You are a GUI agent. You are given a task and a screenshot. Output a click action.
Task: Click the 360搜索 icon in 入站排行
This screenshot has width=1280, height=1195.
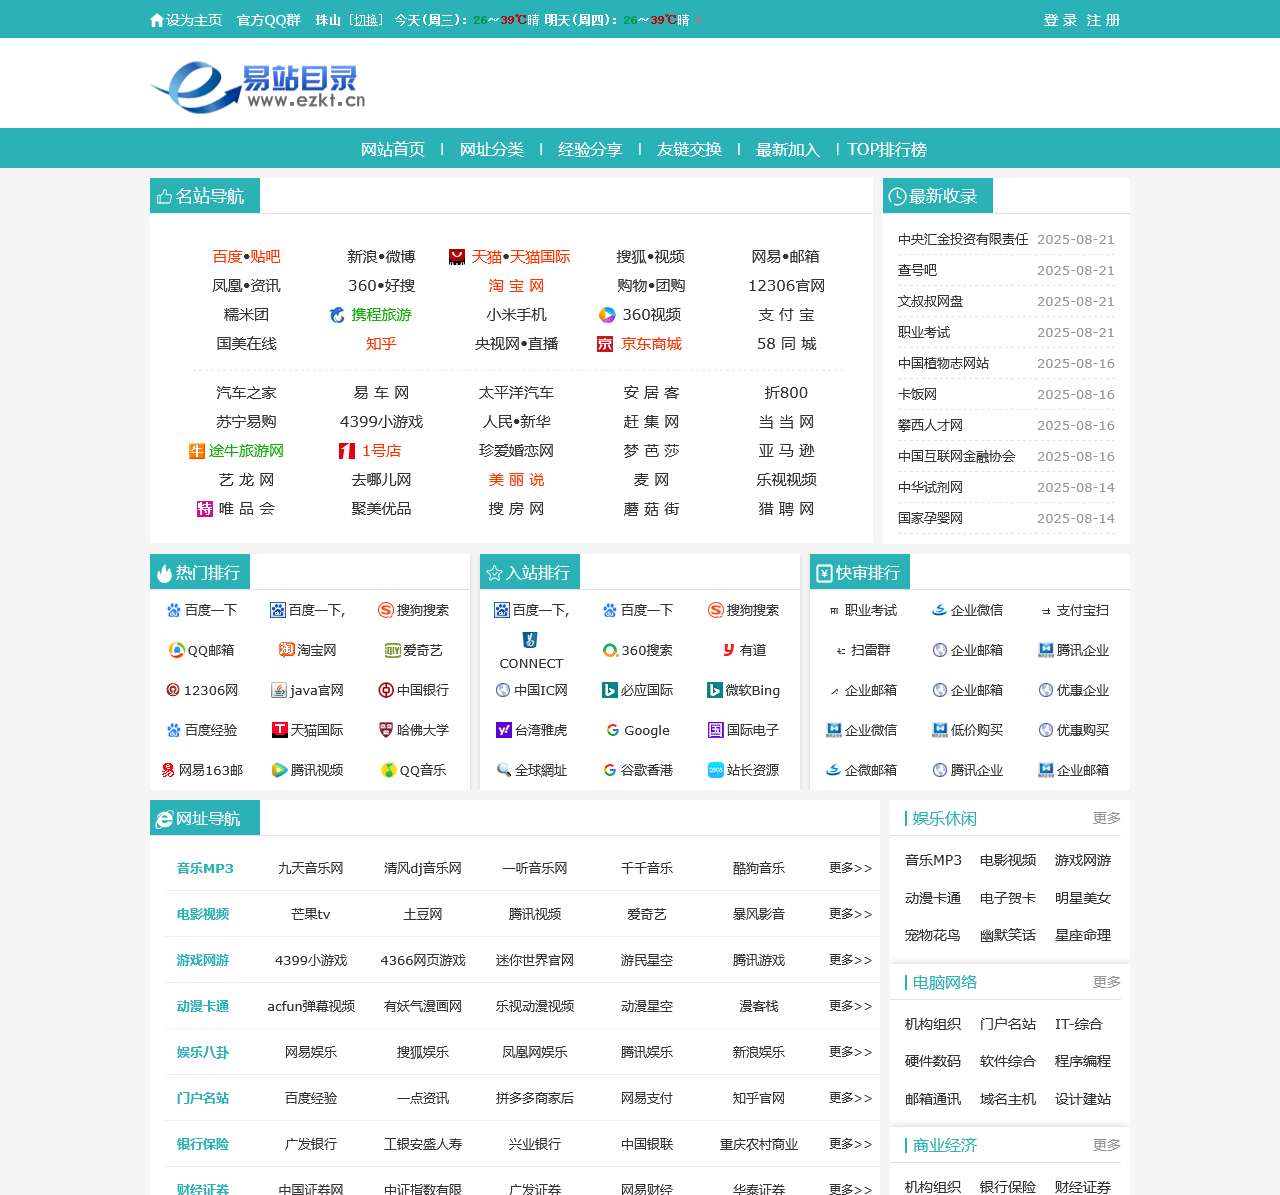click(610, 650)
